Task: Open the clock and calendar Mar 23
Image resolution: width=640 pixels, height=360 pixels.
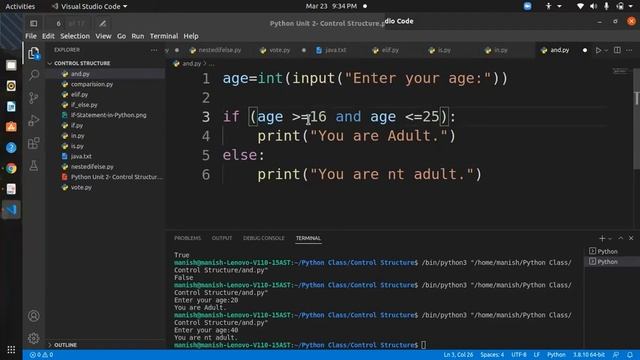Action: (x=331, y=6)
